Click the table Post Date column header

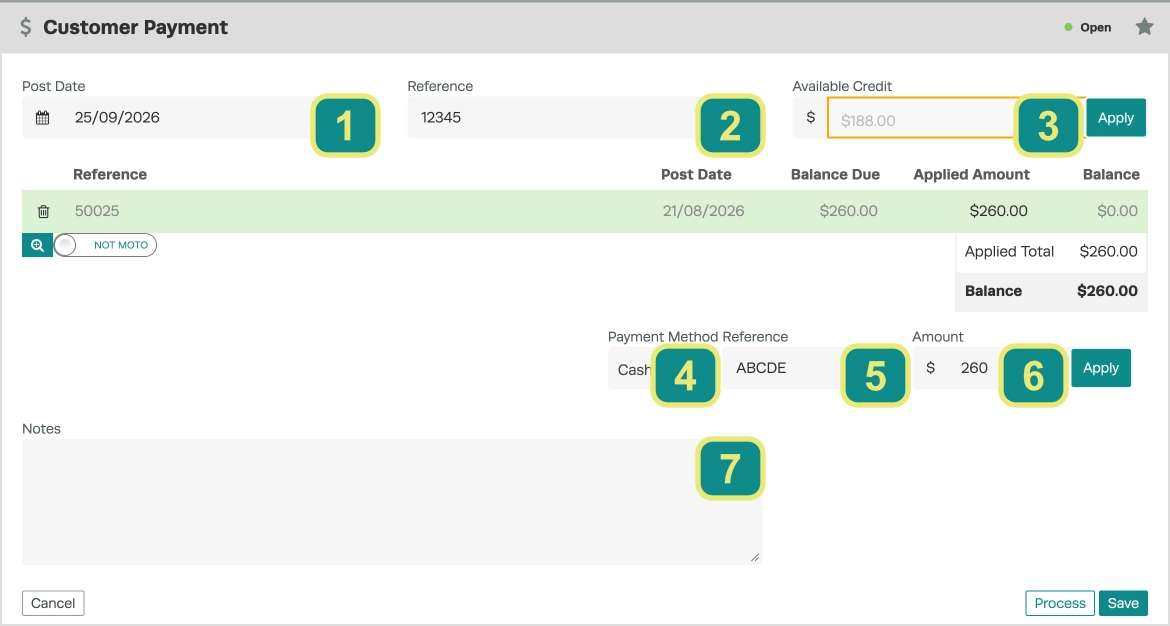coord(696,175)
